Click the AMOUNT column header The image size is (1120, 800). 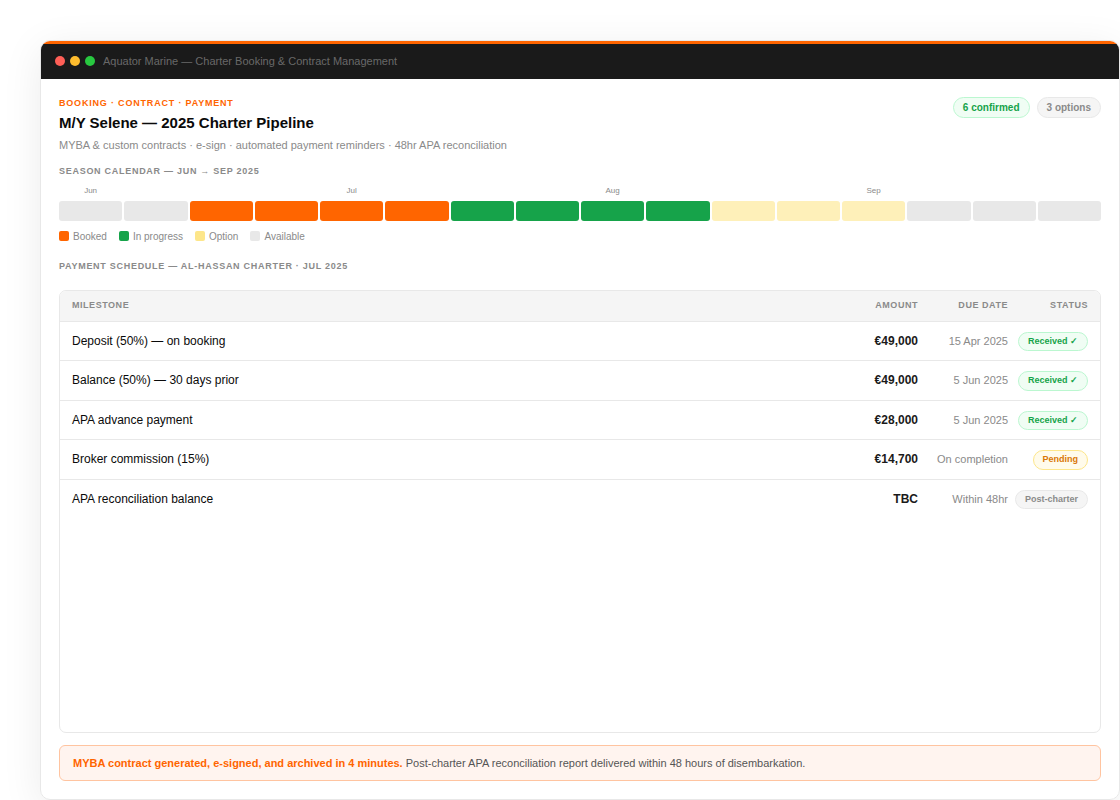(896, 305)
